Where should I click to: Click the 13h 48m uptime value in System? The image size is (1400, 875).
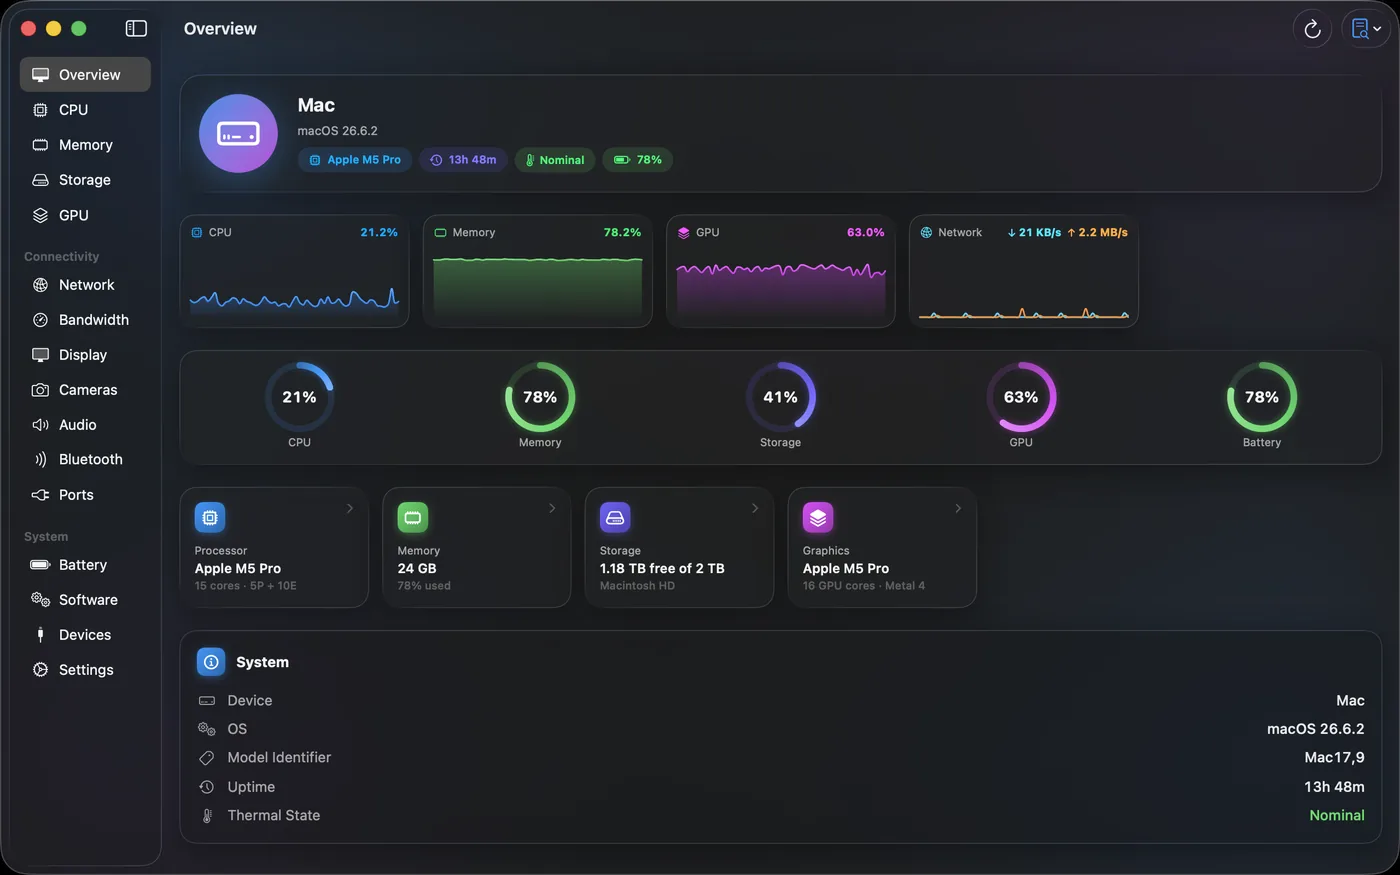tap(1334, 787)
